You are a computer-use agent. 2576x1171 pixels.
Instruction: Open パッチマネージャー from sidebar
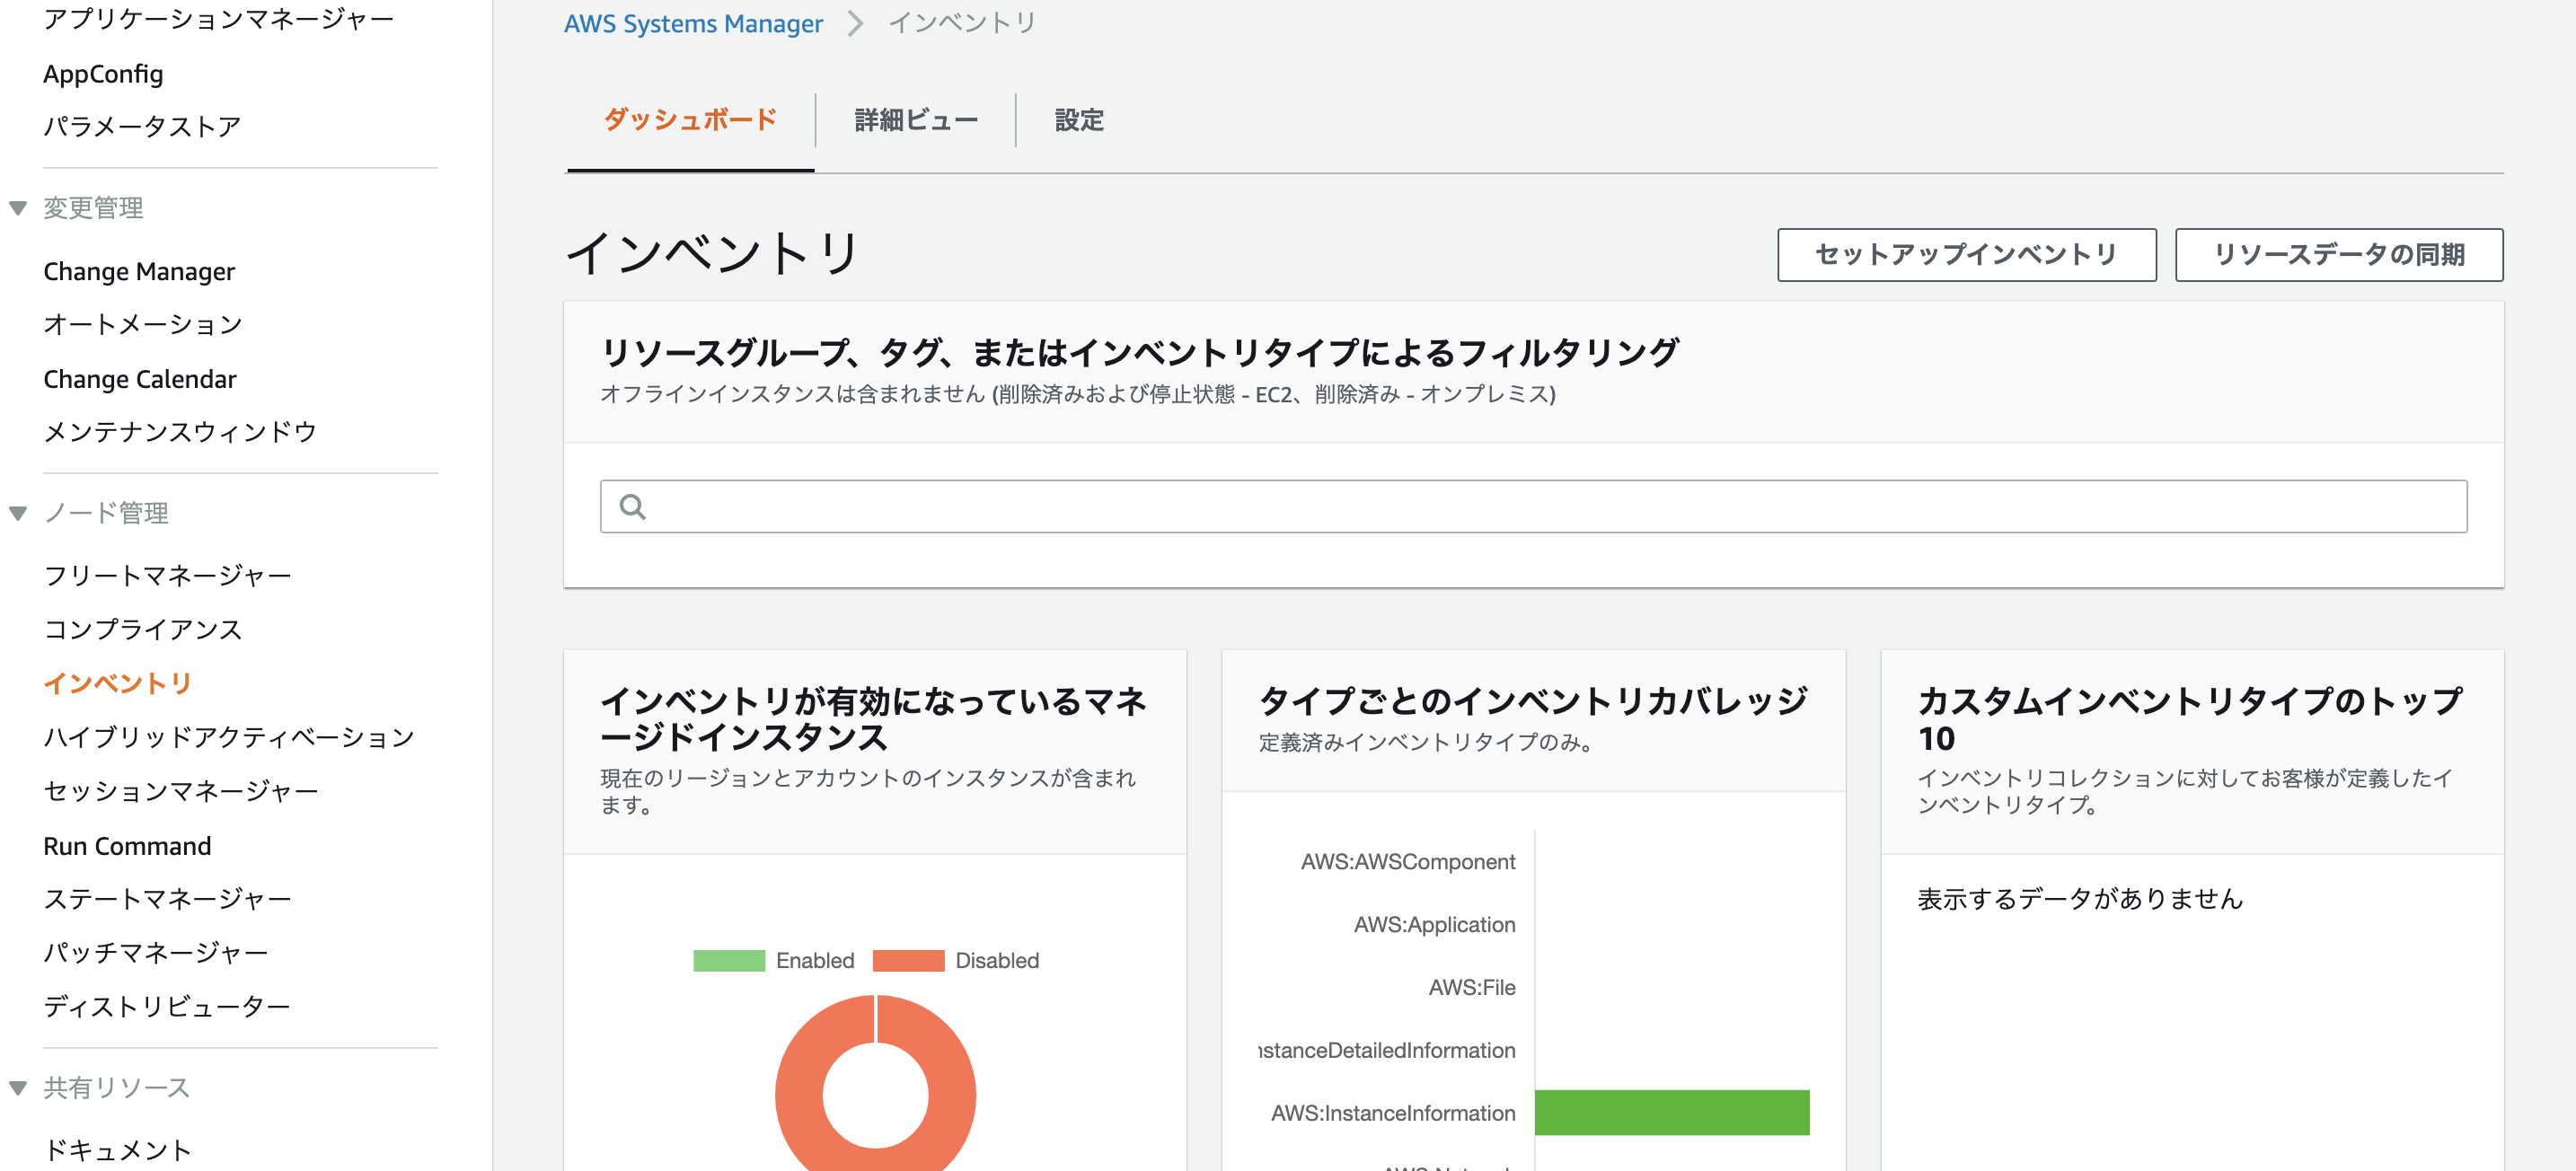pyautogui.click(x=155, y=952)
